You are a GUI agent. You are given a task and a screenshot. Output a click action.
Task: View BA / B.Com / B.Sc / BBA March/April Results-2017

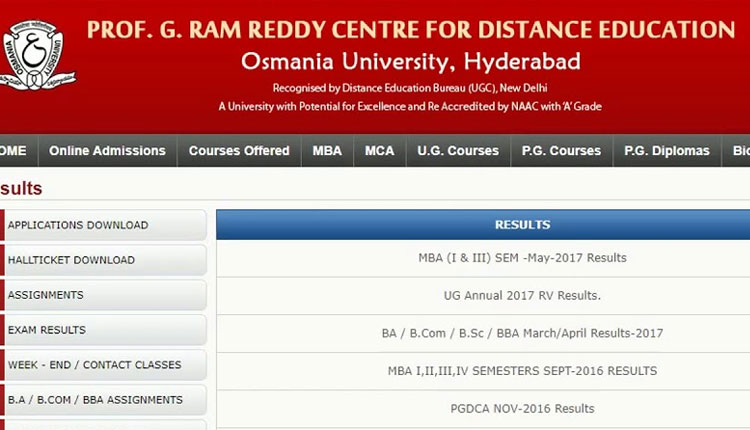522,333
